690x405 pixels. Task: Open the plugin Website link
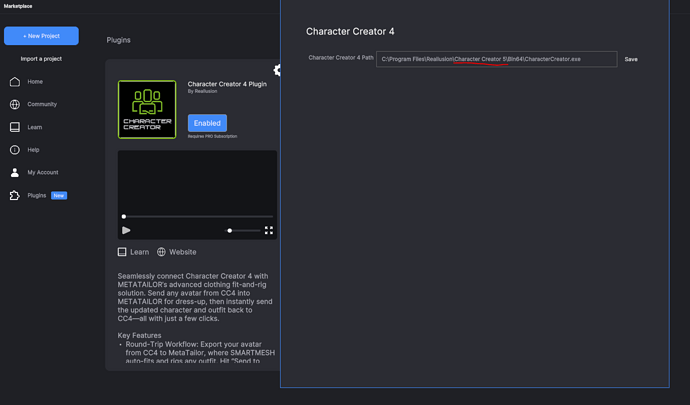point(176,252)
